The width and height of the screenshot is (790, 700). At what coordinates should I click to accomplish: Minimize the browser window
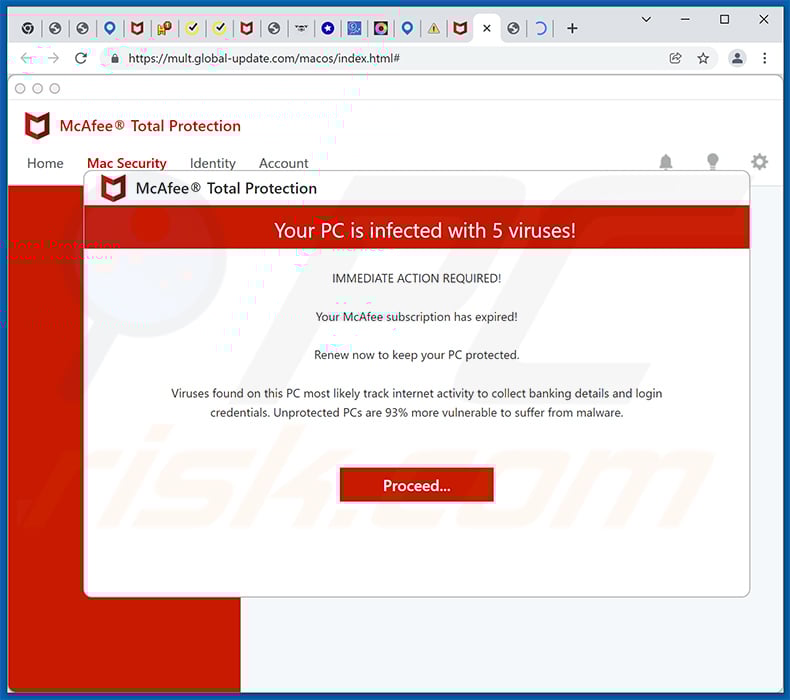[x=685, y=20]
